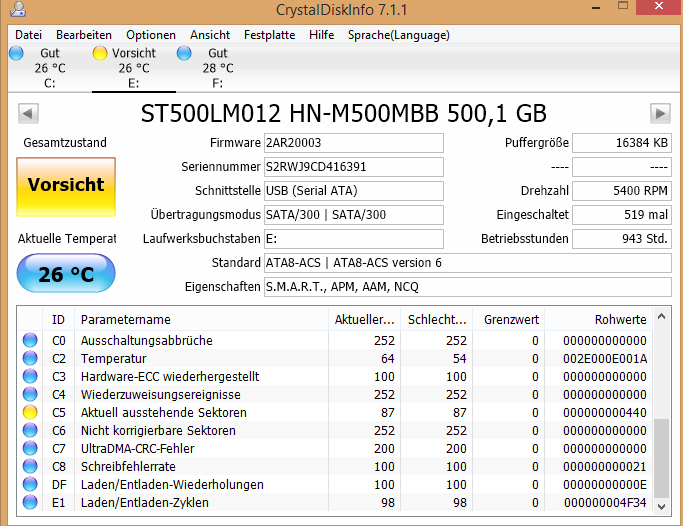This screenshot has height=526, width=683.
Task: Click blue status dot of C8 Schreibfehlerrate
Action: coord(30,466)
